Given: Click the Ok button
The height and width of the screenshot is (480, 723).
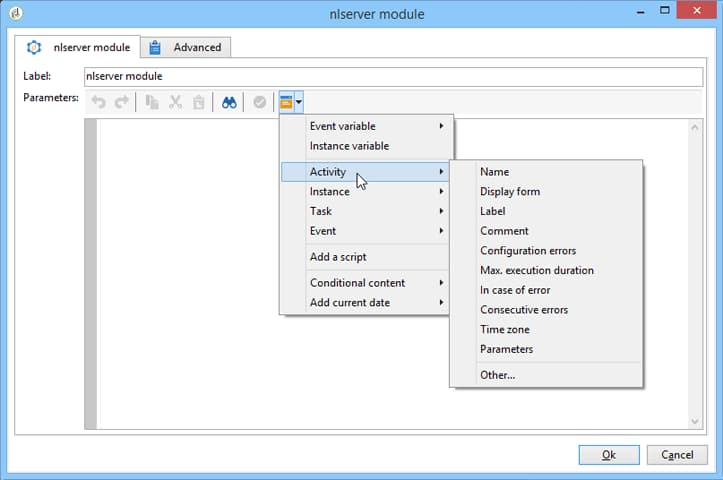Looking at the screenshot, I should (609, 455).
